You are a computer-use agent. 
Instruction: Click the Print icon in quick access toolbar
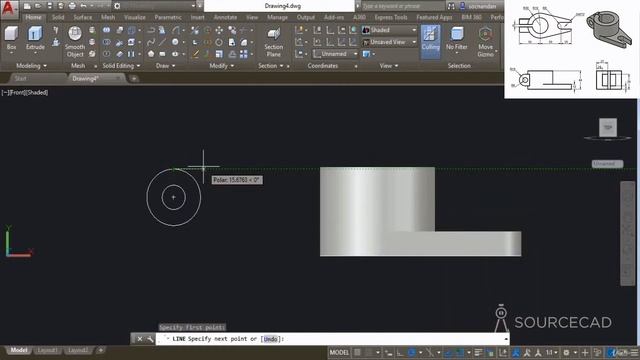click(x=72, y=6)
